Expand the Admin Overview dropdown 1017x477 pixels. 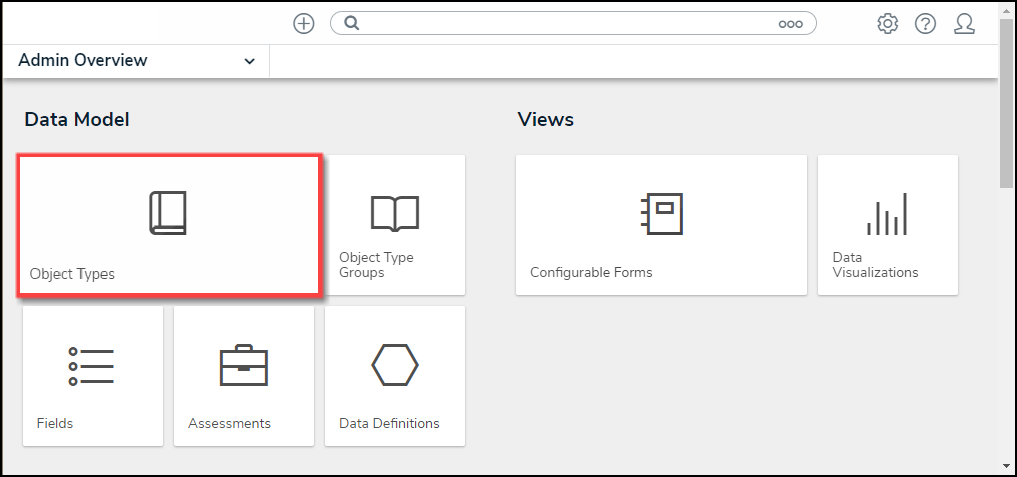[249, 61]
